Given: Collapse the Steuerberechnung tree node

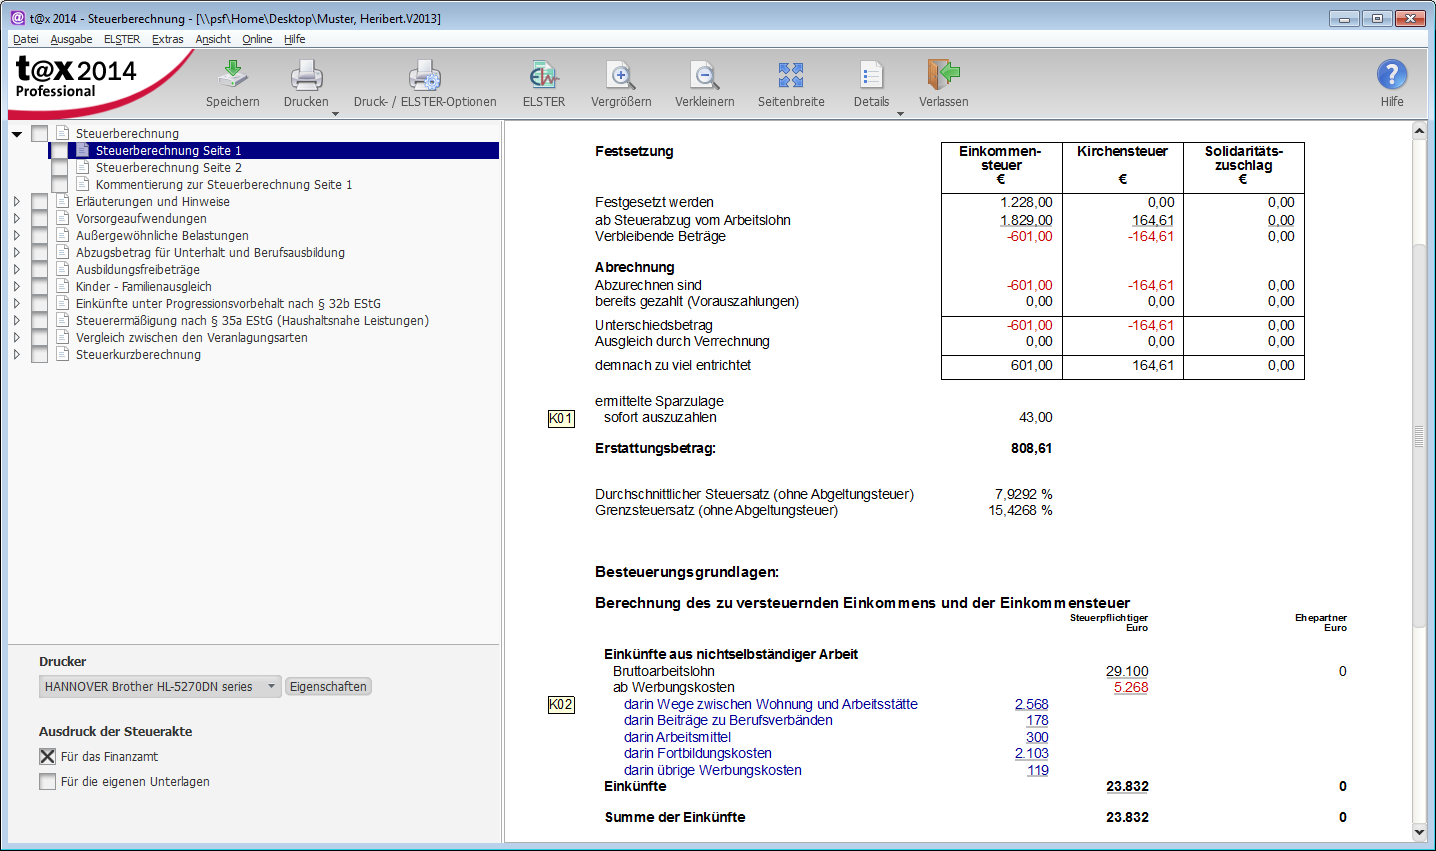Looking at the screenshot, I should point(17,134).
